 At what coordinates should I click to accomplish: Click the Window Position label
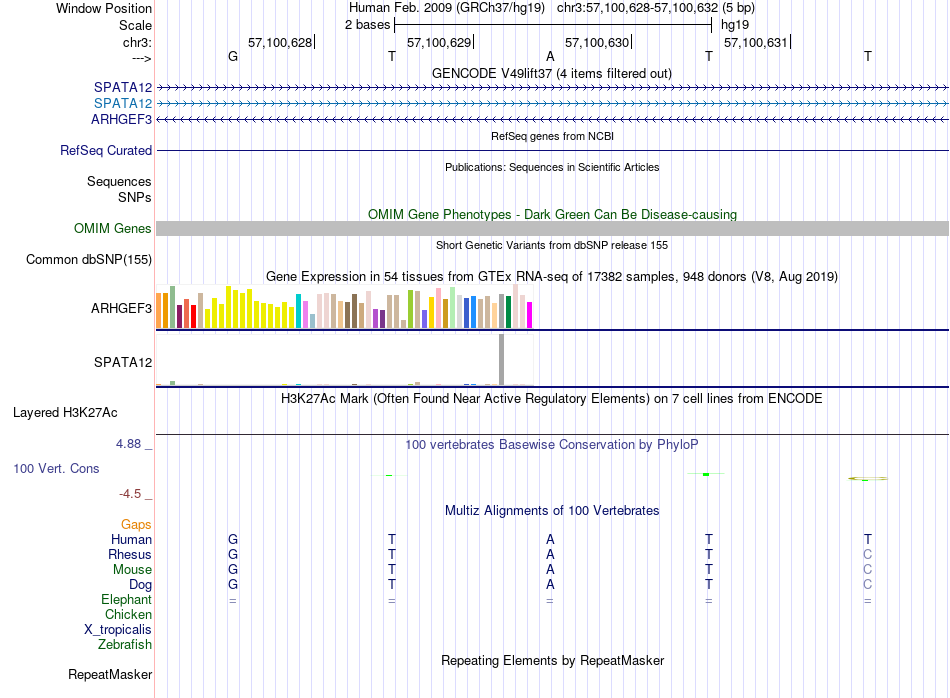[x=104, y=8]
